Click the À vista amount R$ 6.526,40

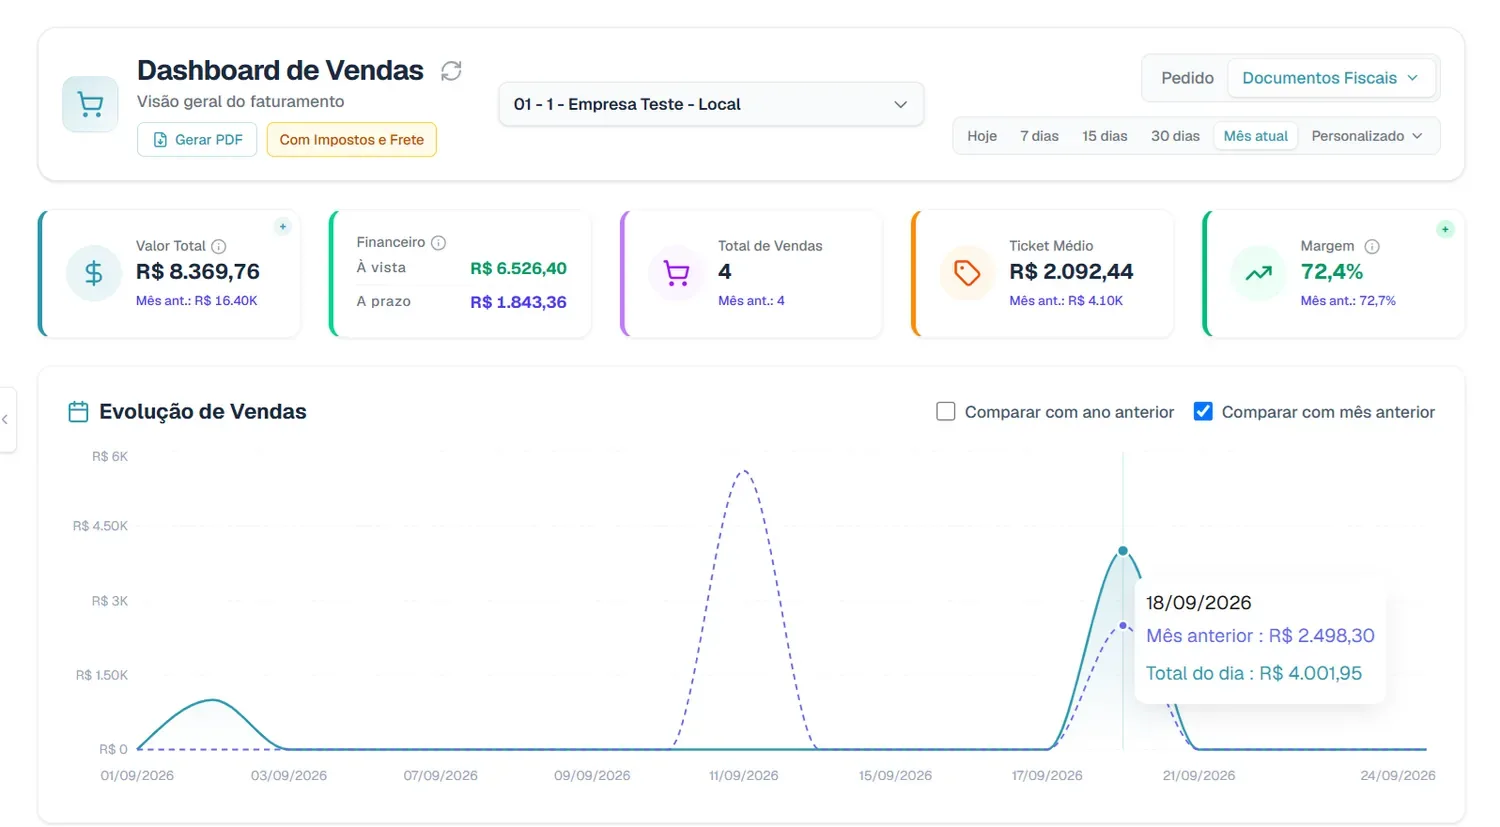click(518, 268)
